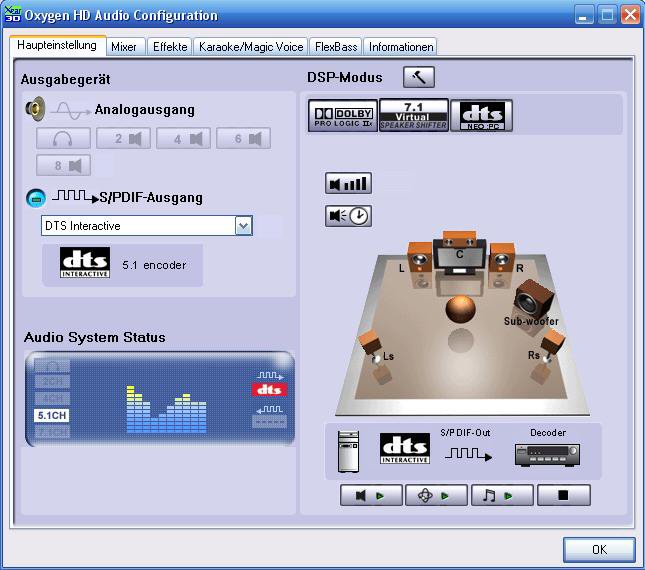Open speaker delay clock button
Image resolution: width=645 pixels, height=570 pixels.
pyautogui.click(x=348, y=216)
